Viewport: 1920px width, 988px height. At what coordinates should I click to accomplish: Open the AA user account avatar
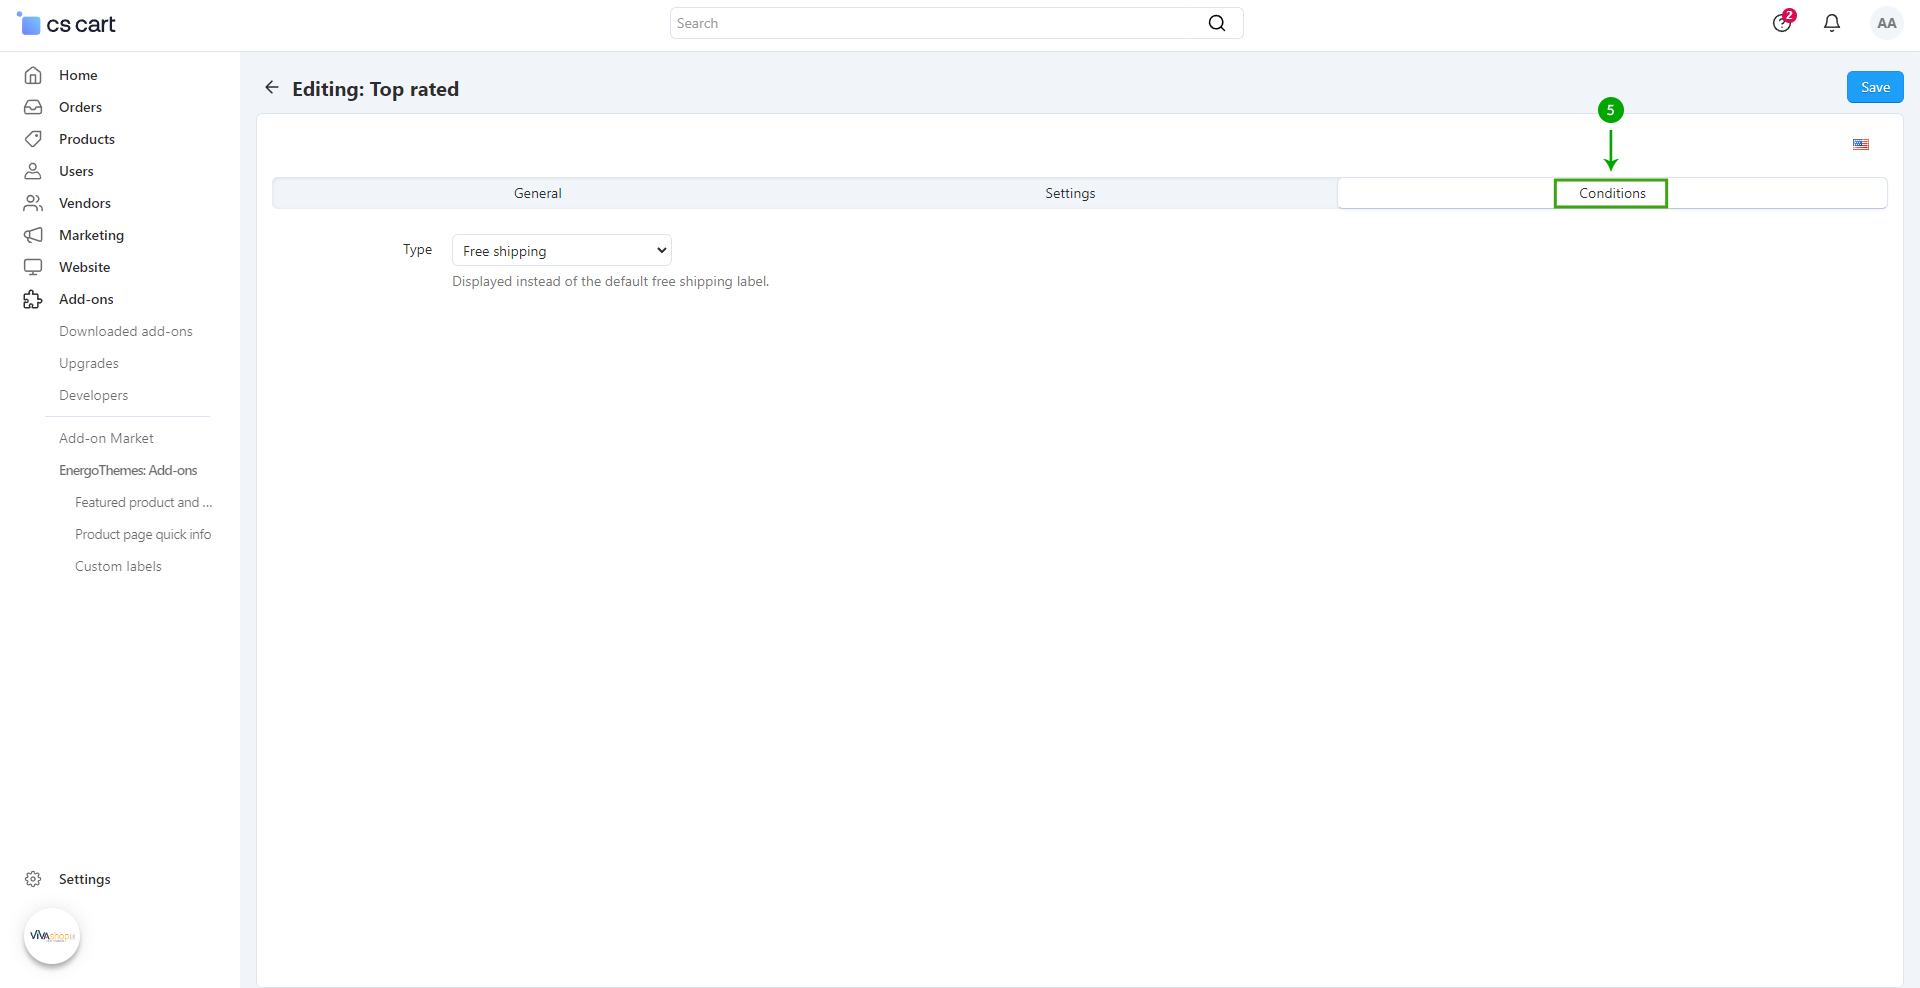pyautogui.click(x=1886, y=23)
